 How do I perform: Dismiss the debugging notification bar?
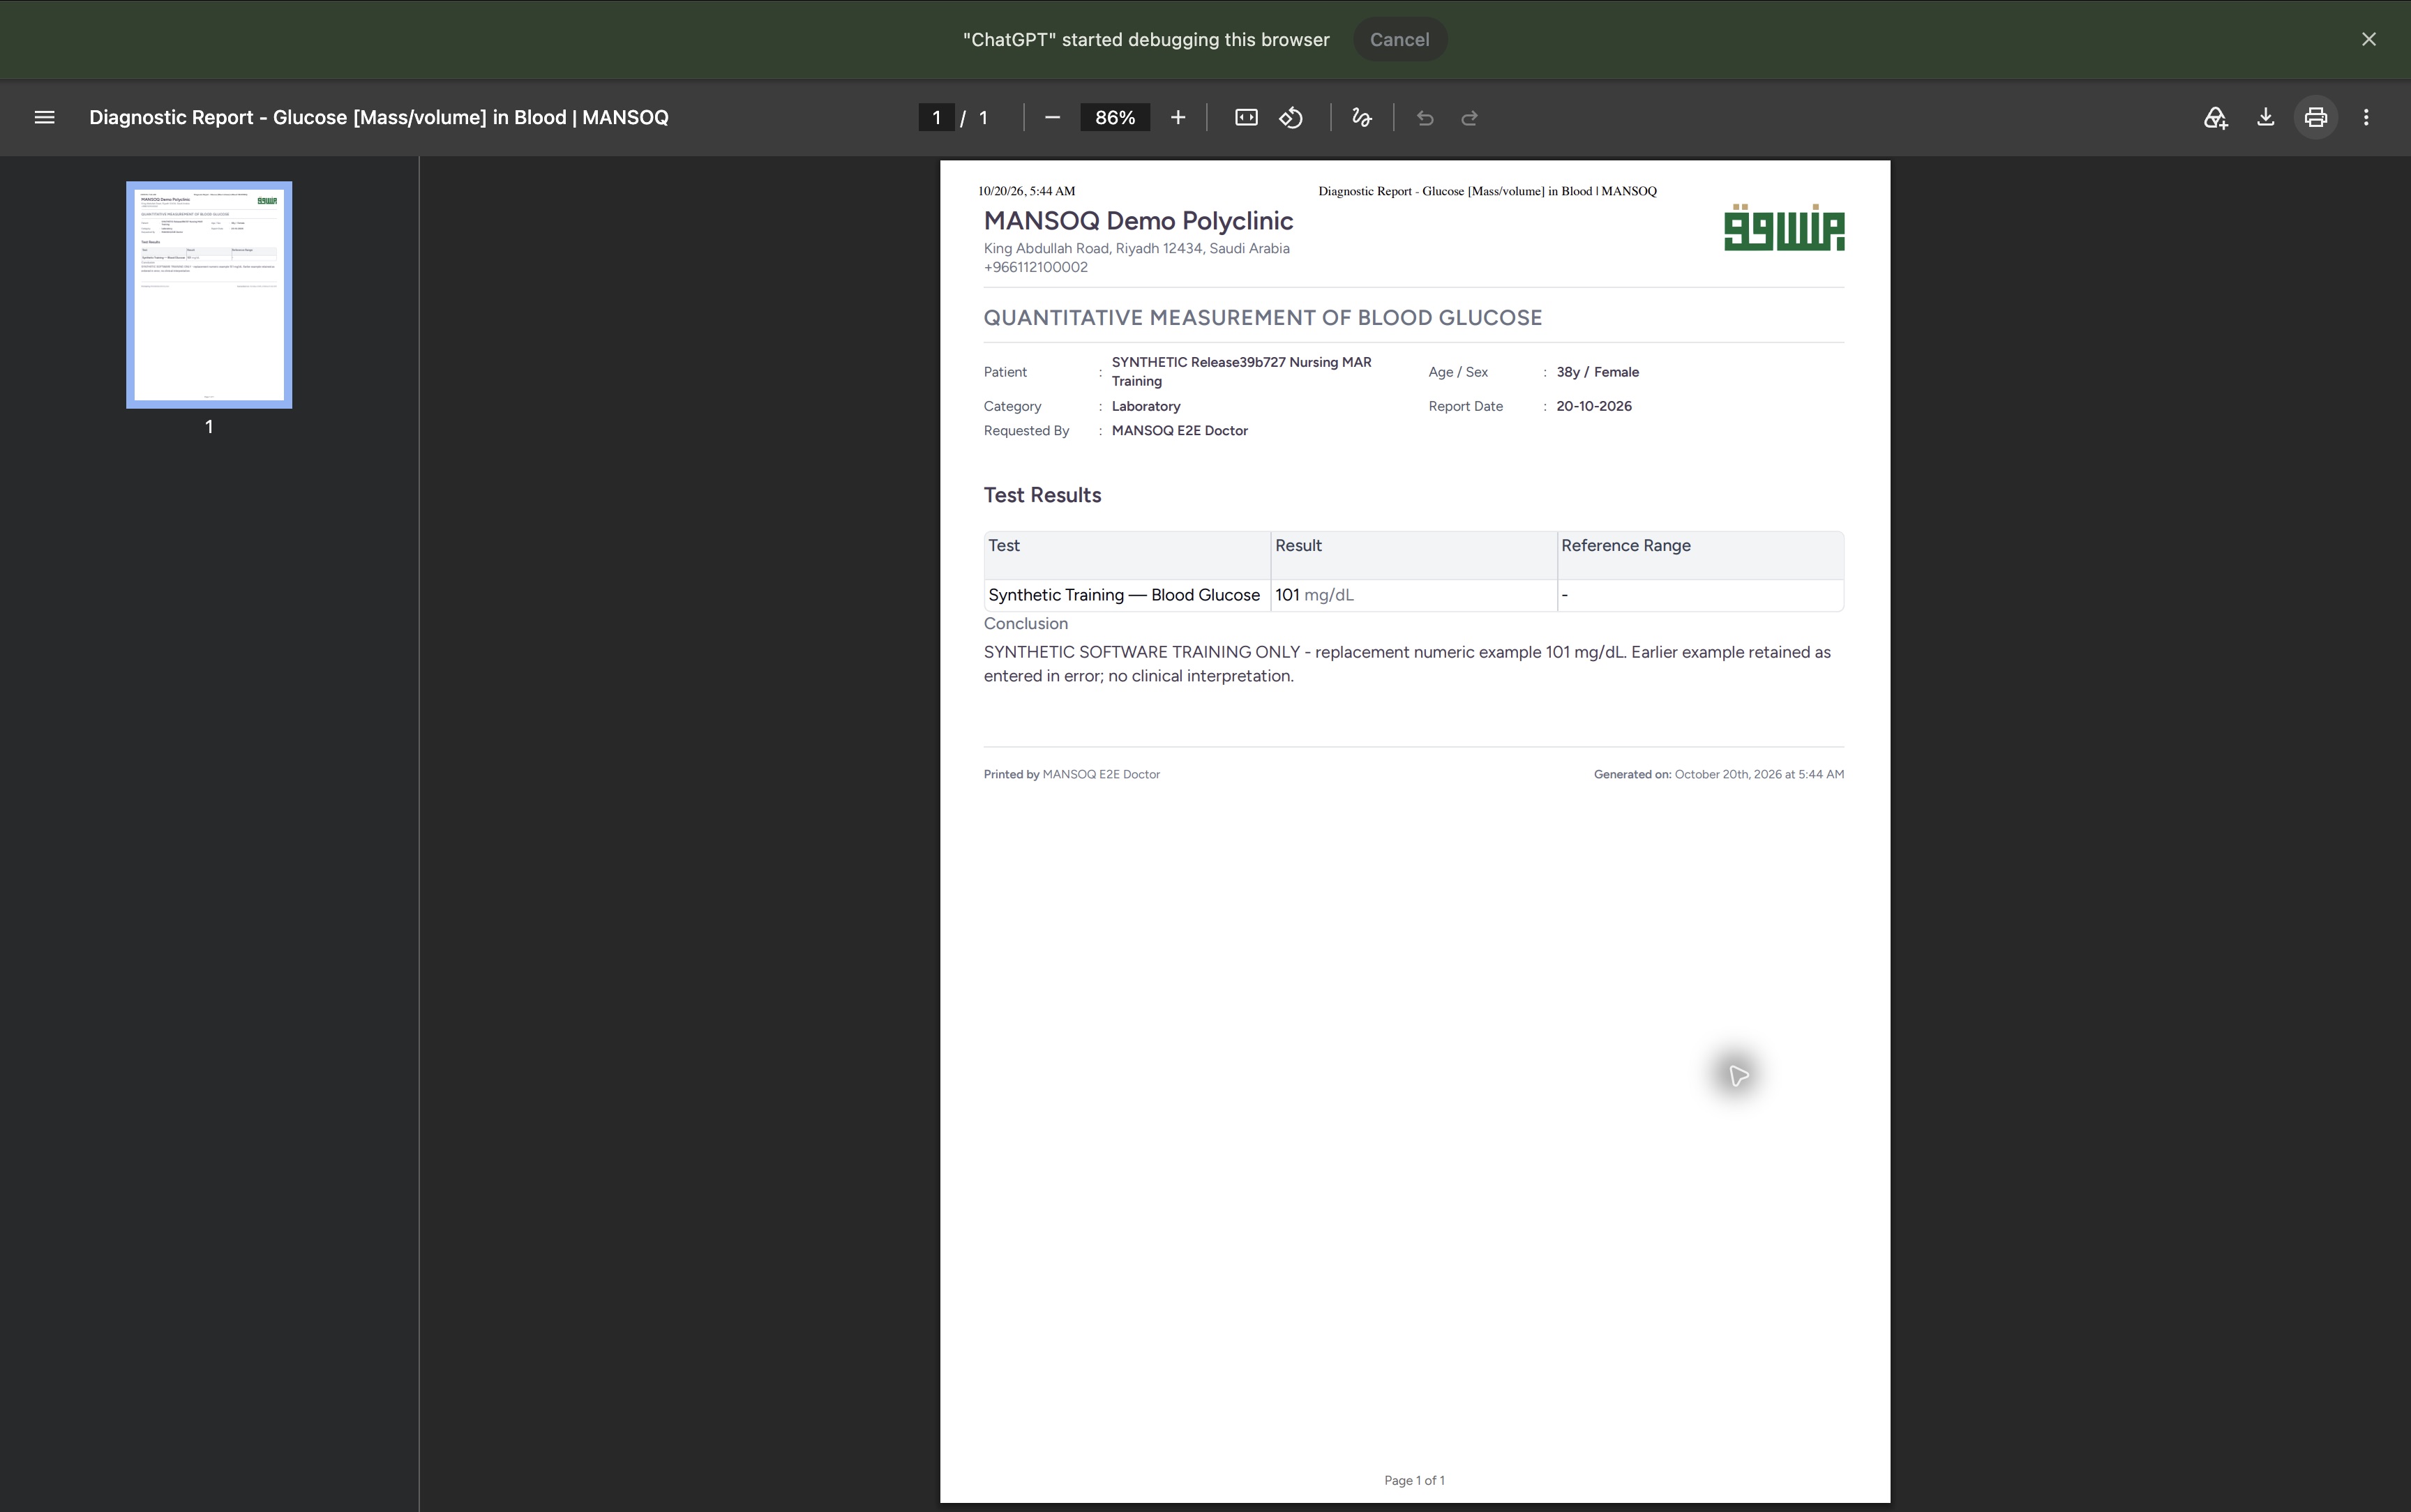pyautogui.click(x=2368, y=39)
